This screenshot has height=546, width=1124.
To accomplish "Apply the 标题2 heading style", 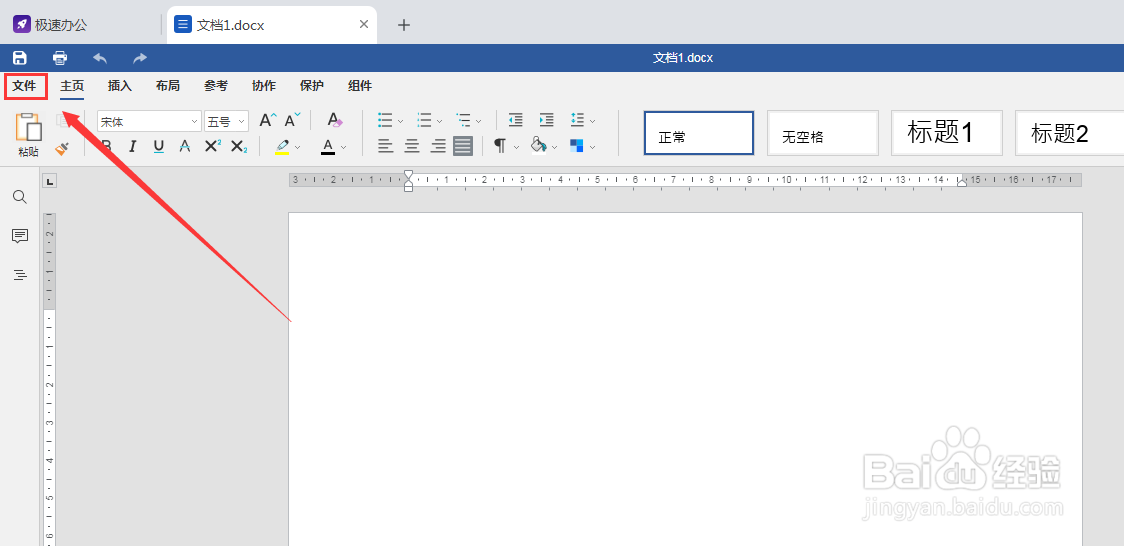I will coord(1070,133).
